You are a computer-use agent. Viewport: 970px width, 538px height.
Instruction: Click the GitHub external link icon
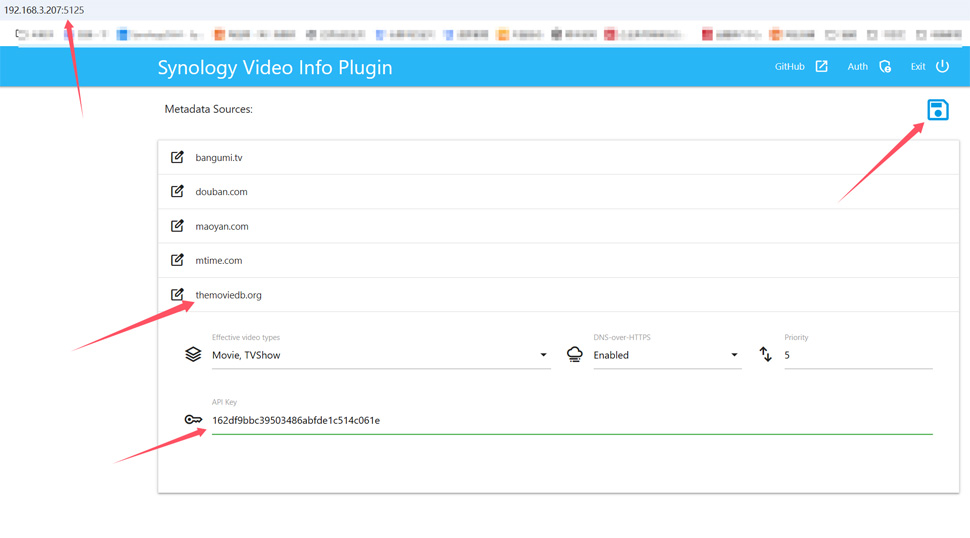tap(821, 67)
